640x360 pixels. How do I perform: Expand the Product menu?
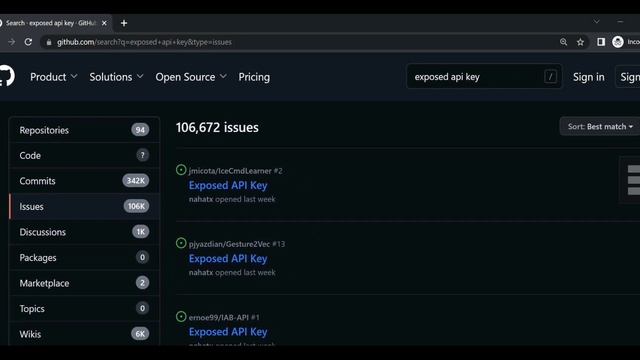53,77
